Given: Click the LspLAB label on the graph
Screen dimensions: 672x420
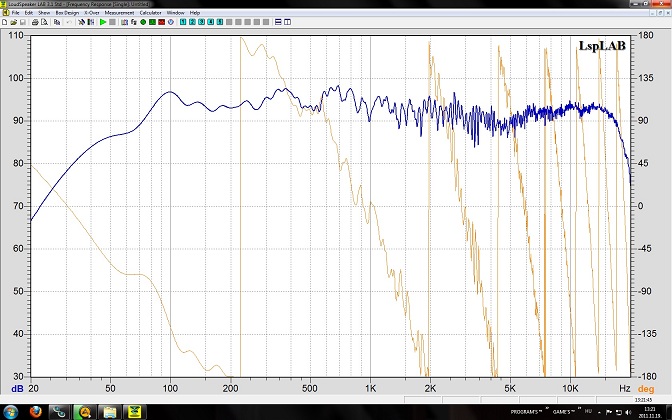Looking at the screenshot, I should click(602, 45).
